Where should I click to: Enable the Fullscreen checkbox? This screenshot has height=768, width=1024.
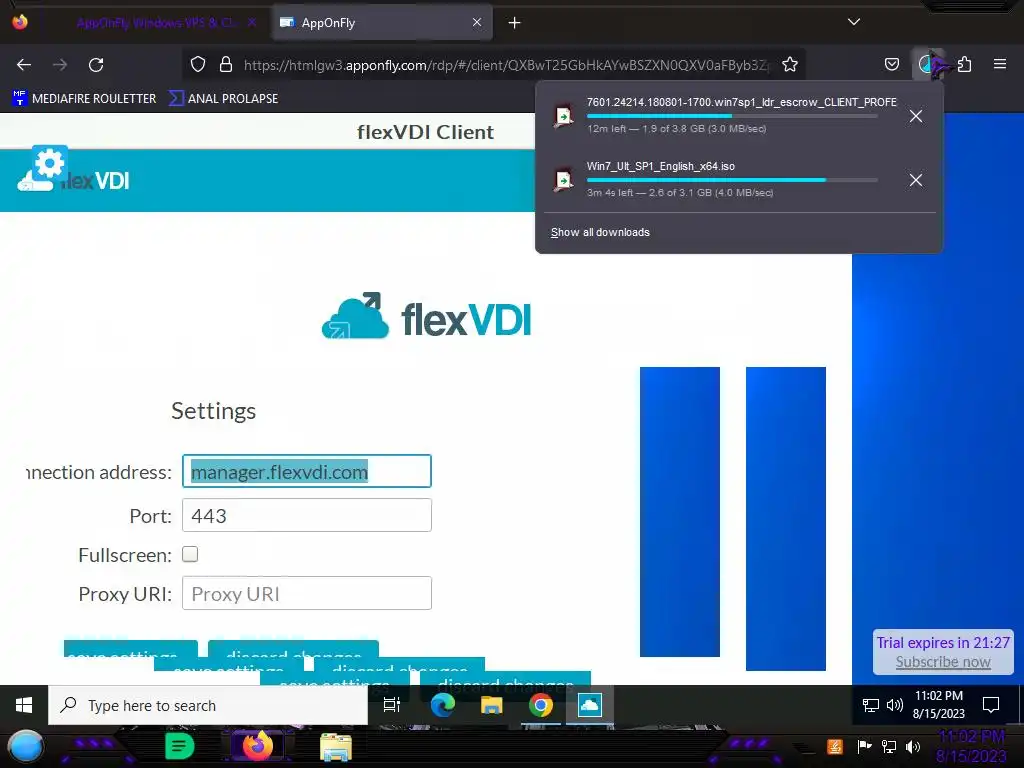(190, 554)
